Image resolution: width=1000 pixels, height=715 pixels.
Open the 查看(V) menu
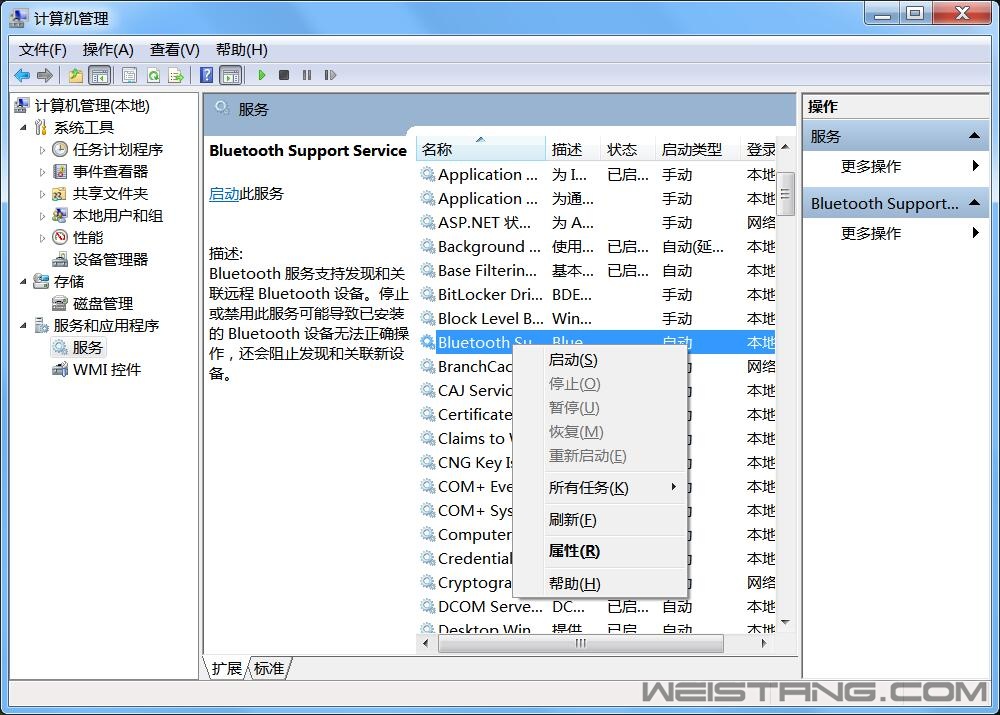pos(174,50)
